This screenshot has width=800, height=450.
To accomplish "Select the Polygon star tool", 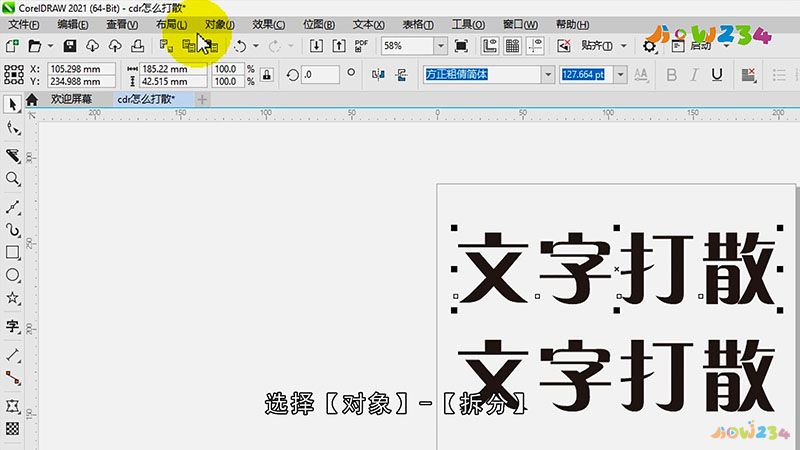I will point(13,298).
